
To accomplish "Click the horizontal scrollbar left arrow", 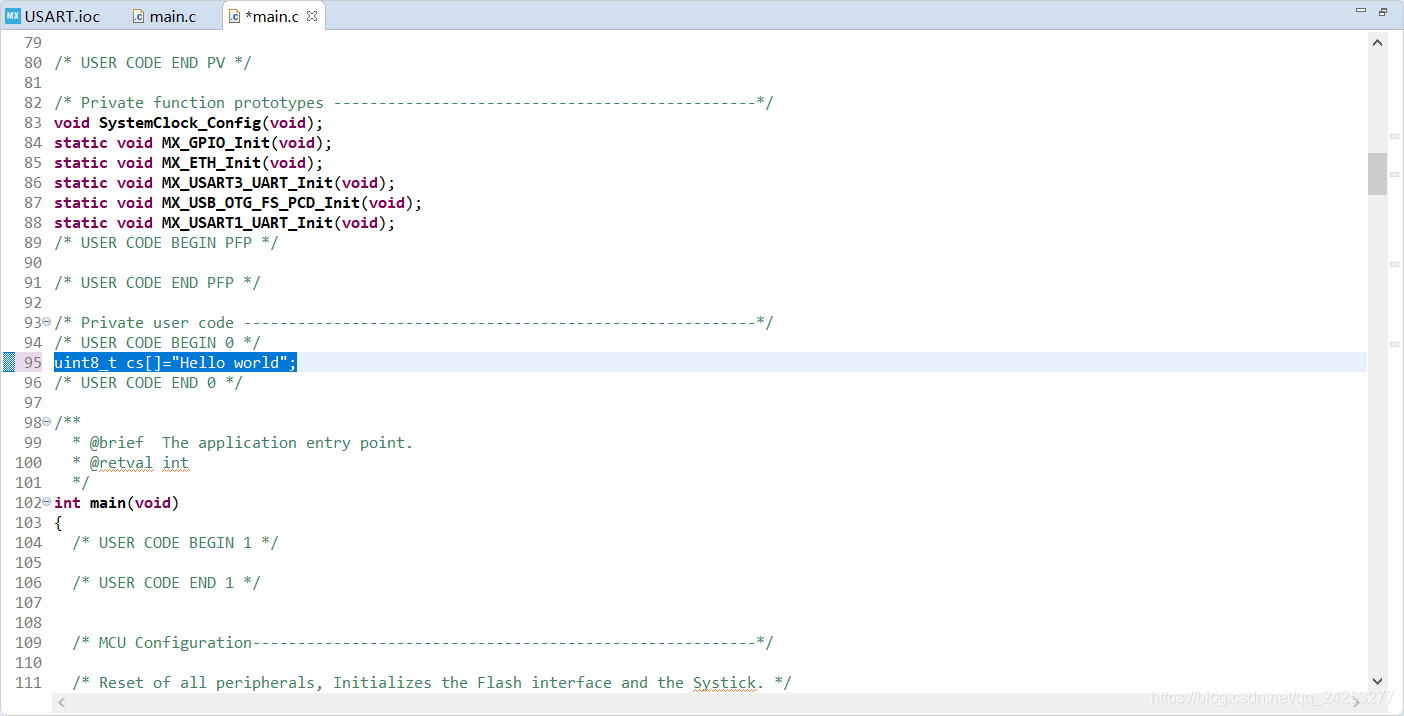I will 62,703.
